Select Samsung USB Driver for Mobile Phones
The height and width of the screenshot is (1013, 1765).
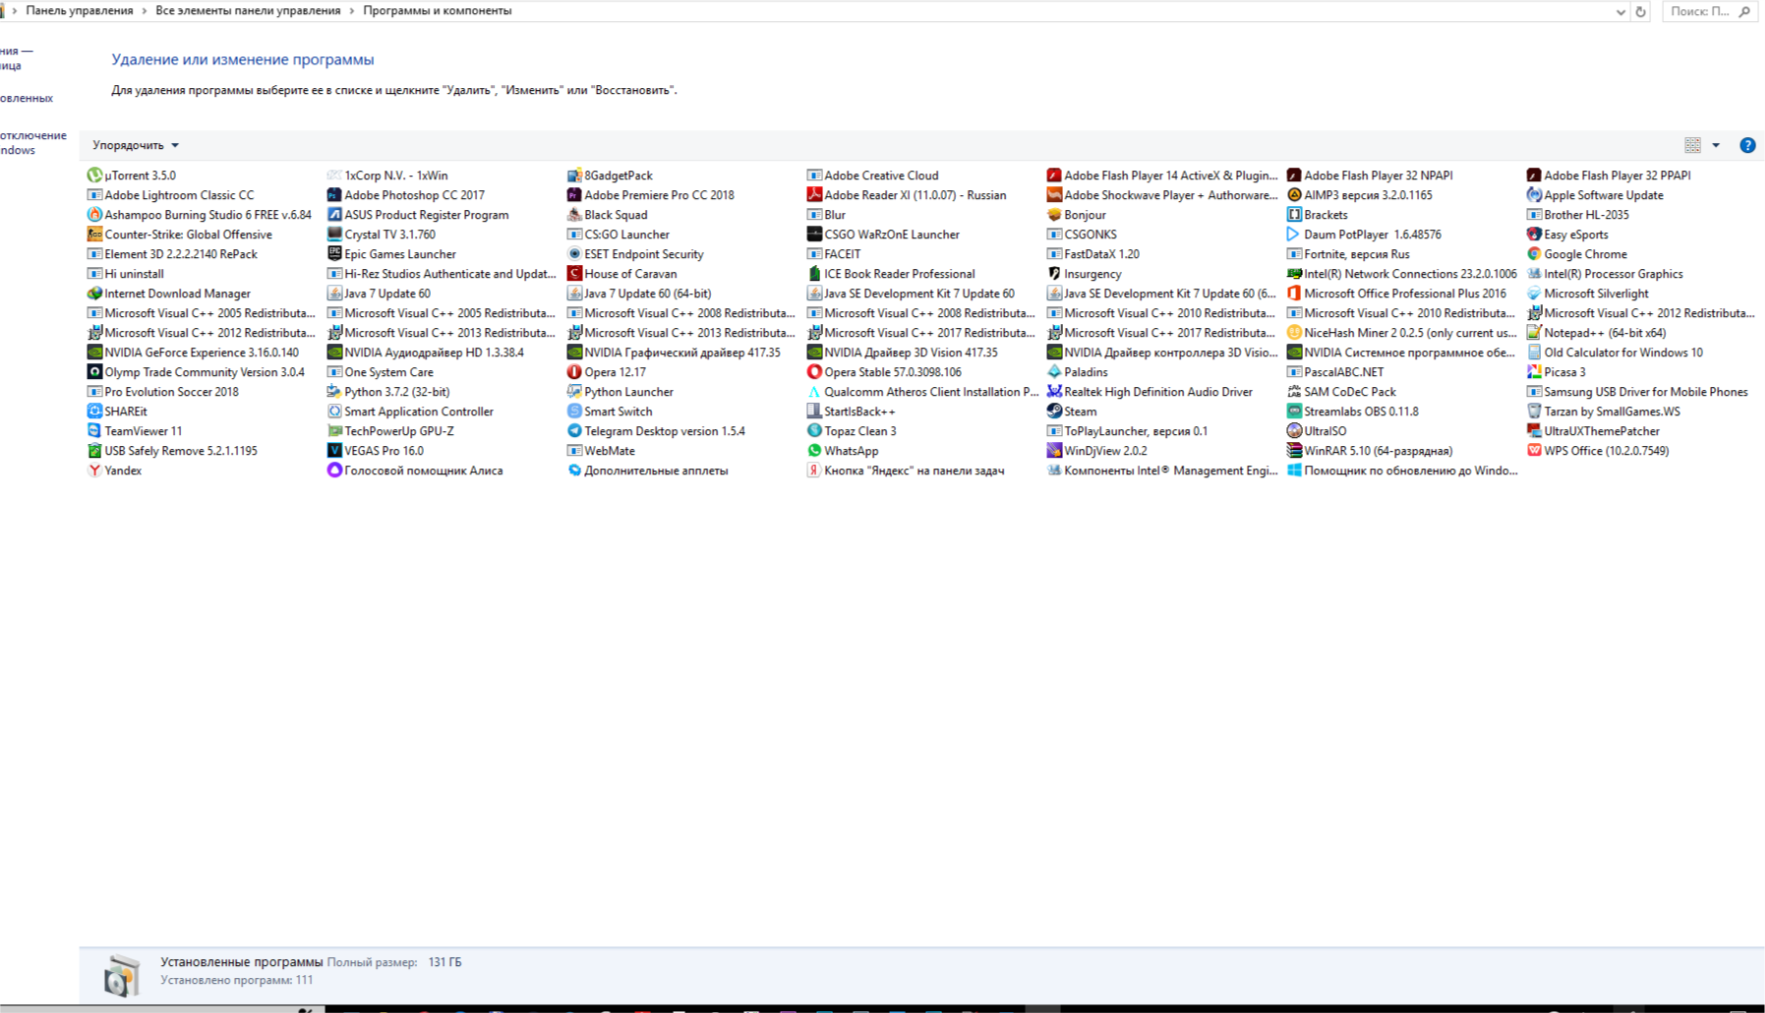pyautogui.click(x=1638, y=392)
